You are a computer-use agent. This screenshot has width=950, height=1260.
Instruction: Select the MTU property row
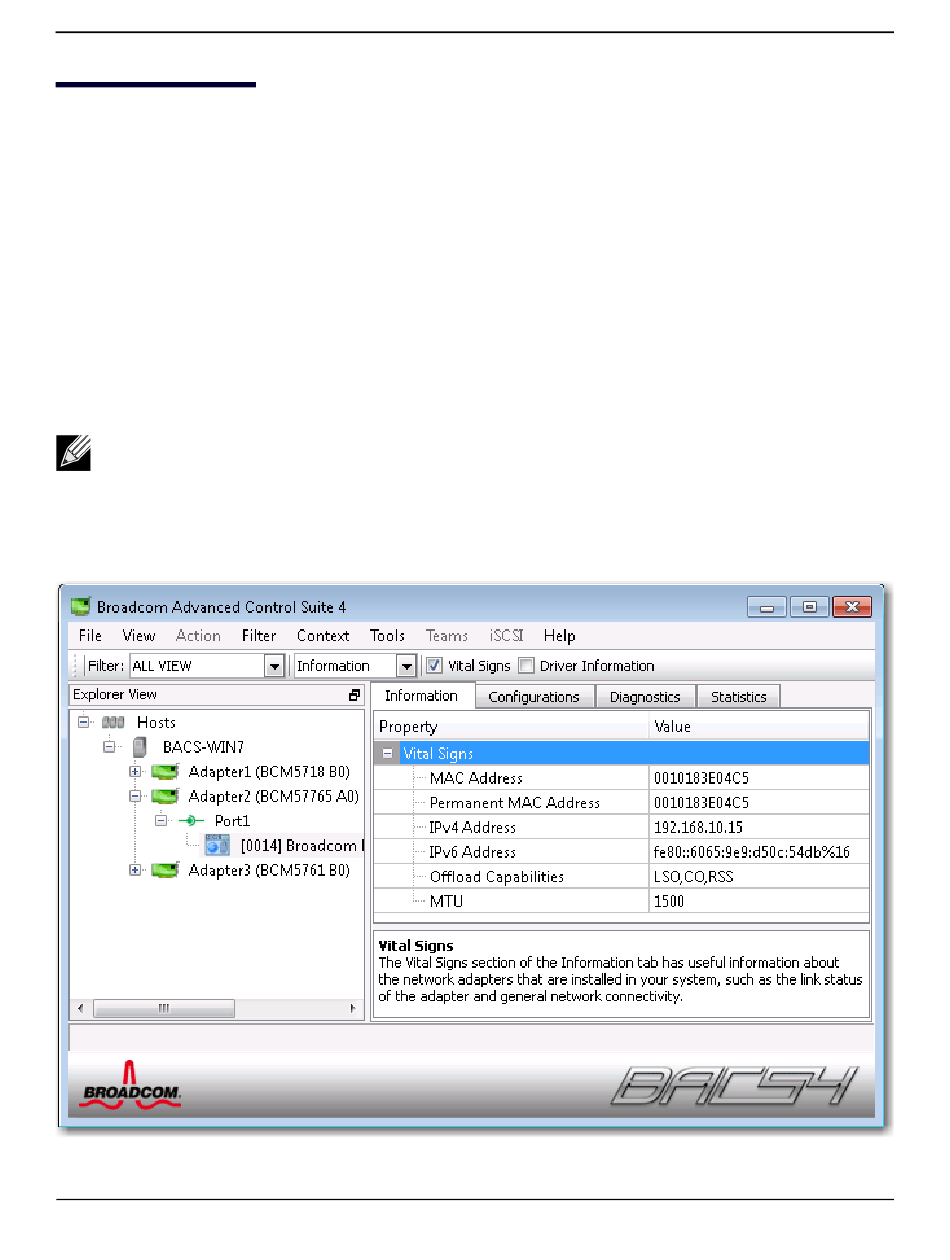tap(621, 901)
